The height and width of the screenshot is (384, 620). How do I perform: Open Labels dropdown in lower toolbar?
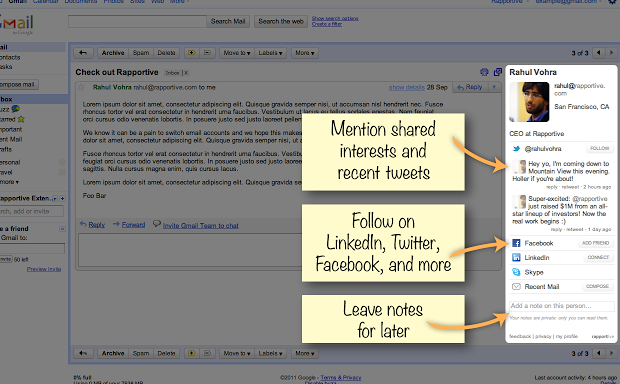[x=270, y=353]
